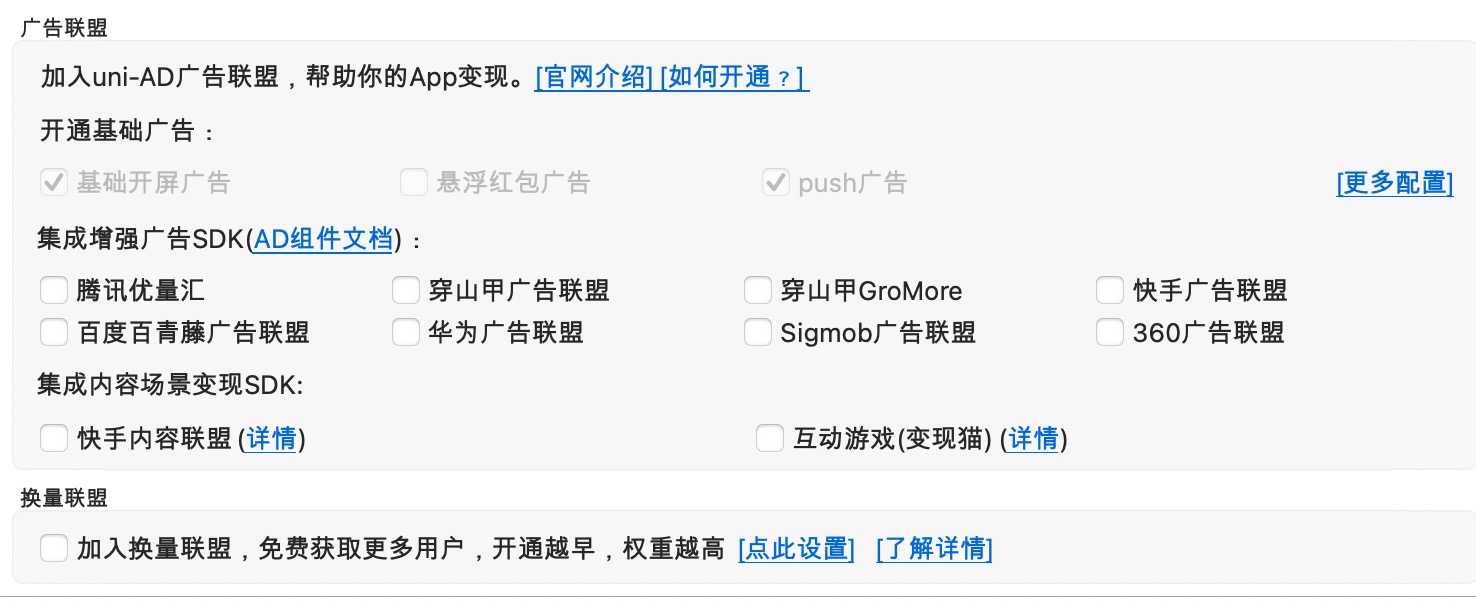The width and height of the screenshot is (1476, 604).
Task: Toggle the 基础开屏广告 checkbox
Action: tap(54, 182)
